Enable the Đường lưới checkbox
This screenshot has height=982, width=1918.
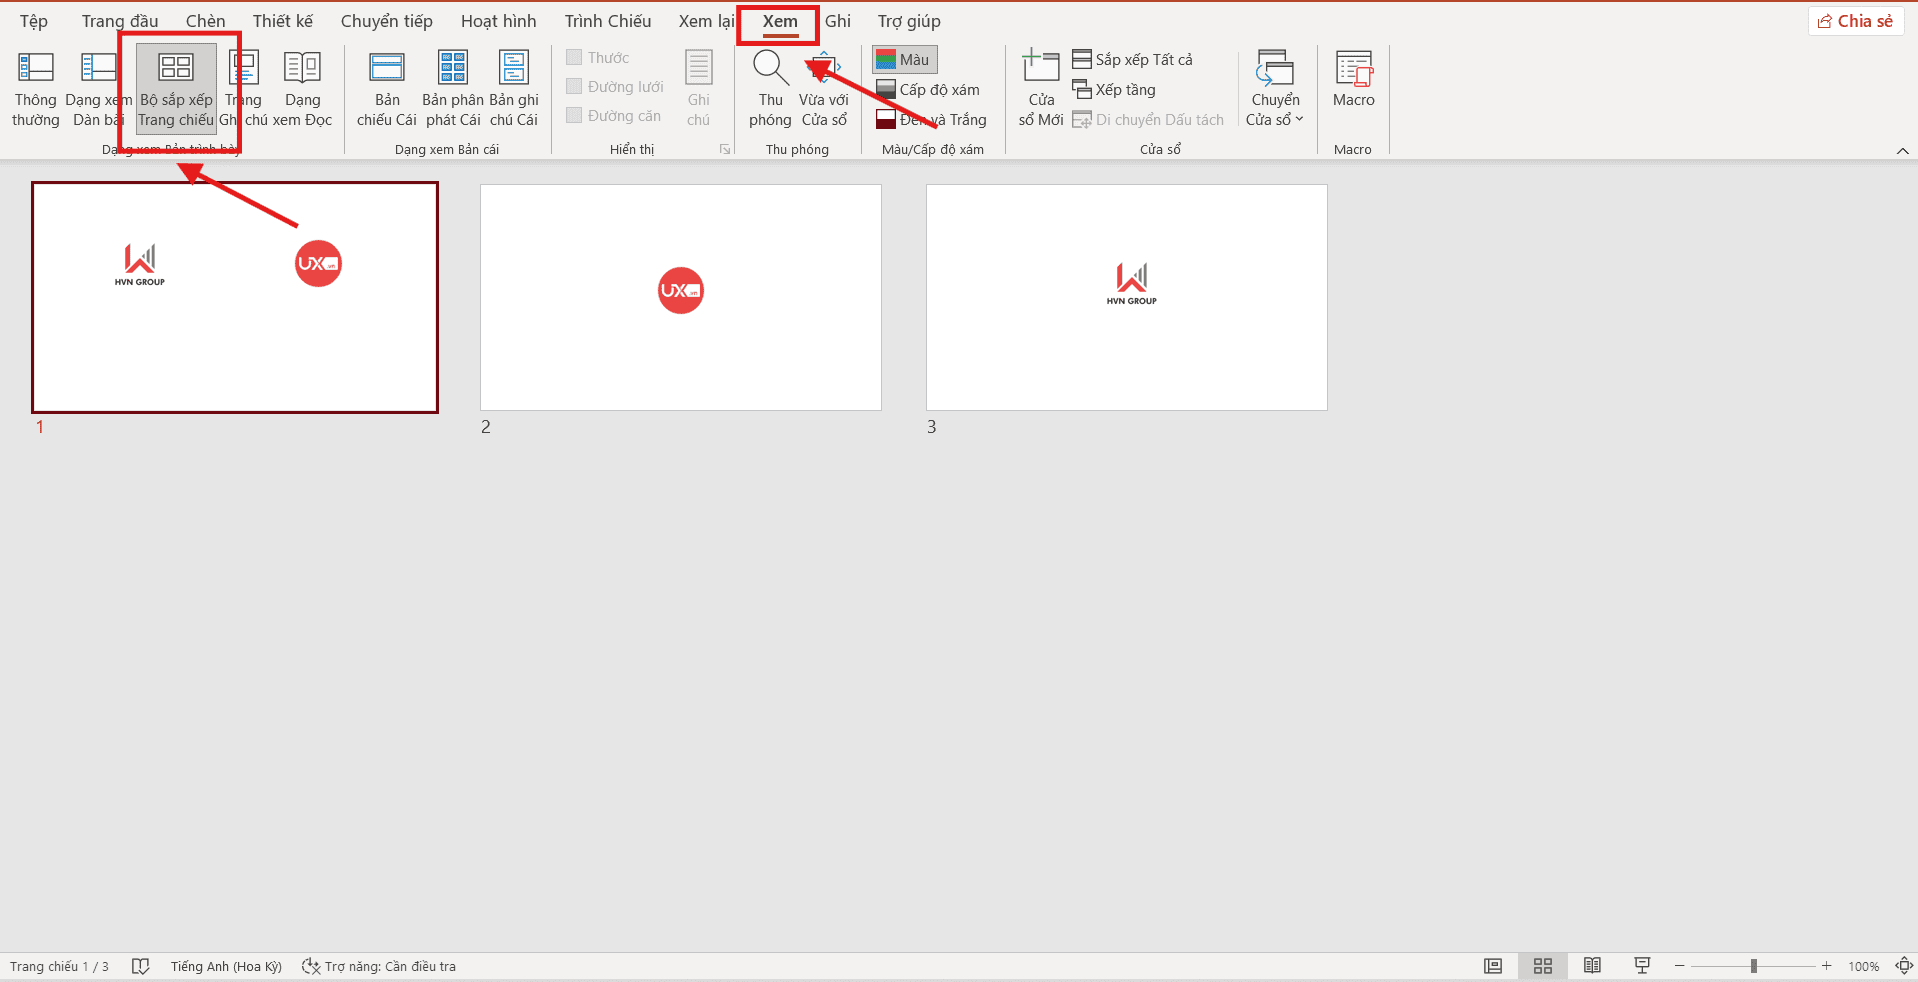(575, 86)
